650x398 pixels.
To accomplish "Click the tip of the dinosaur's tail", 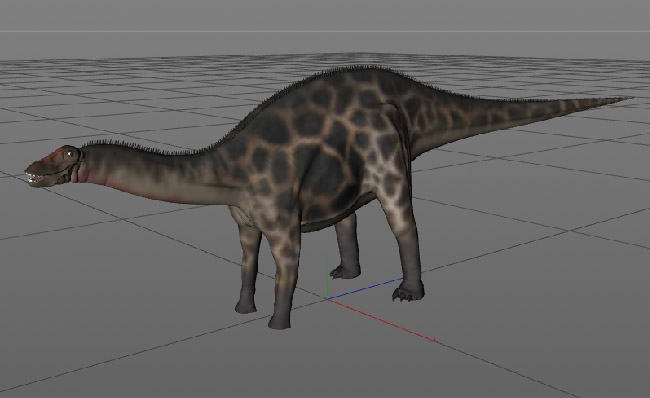I will point(627,99).
